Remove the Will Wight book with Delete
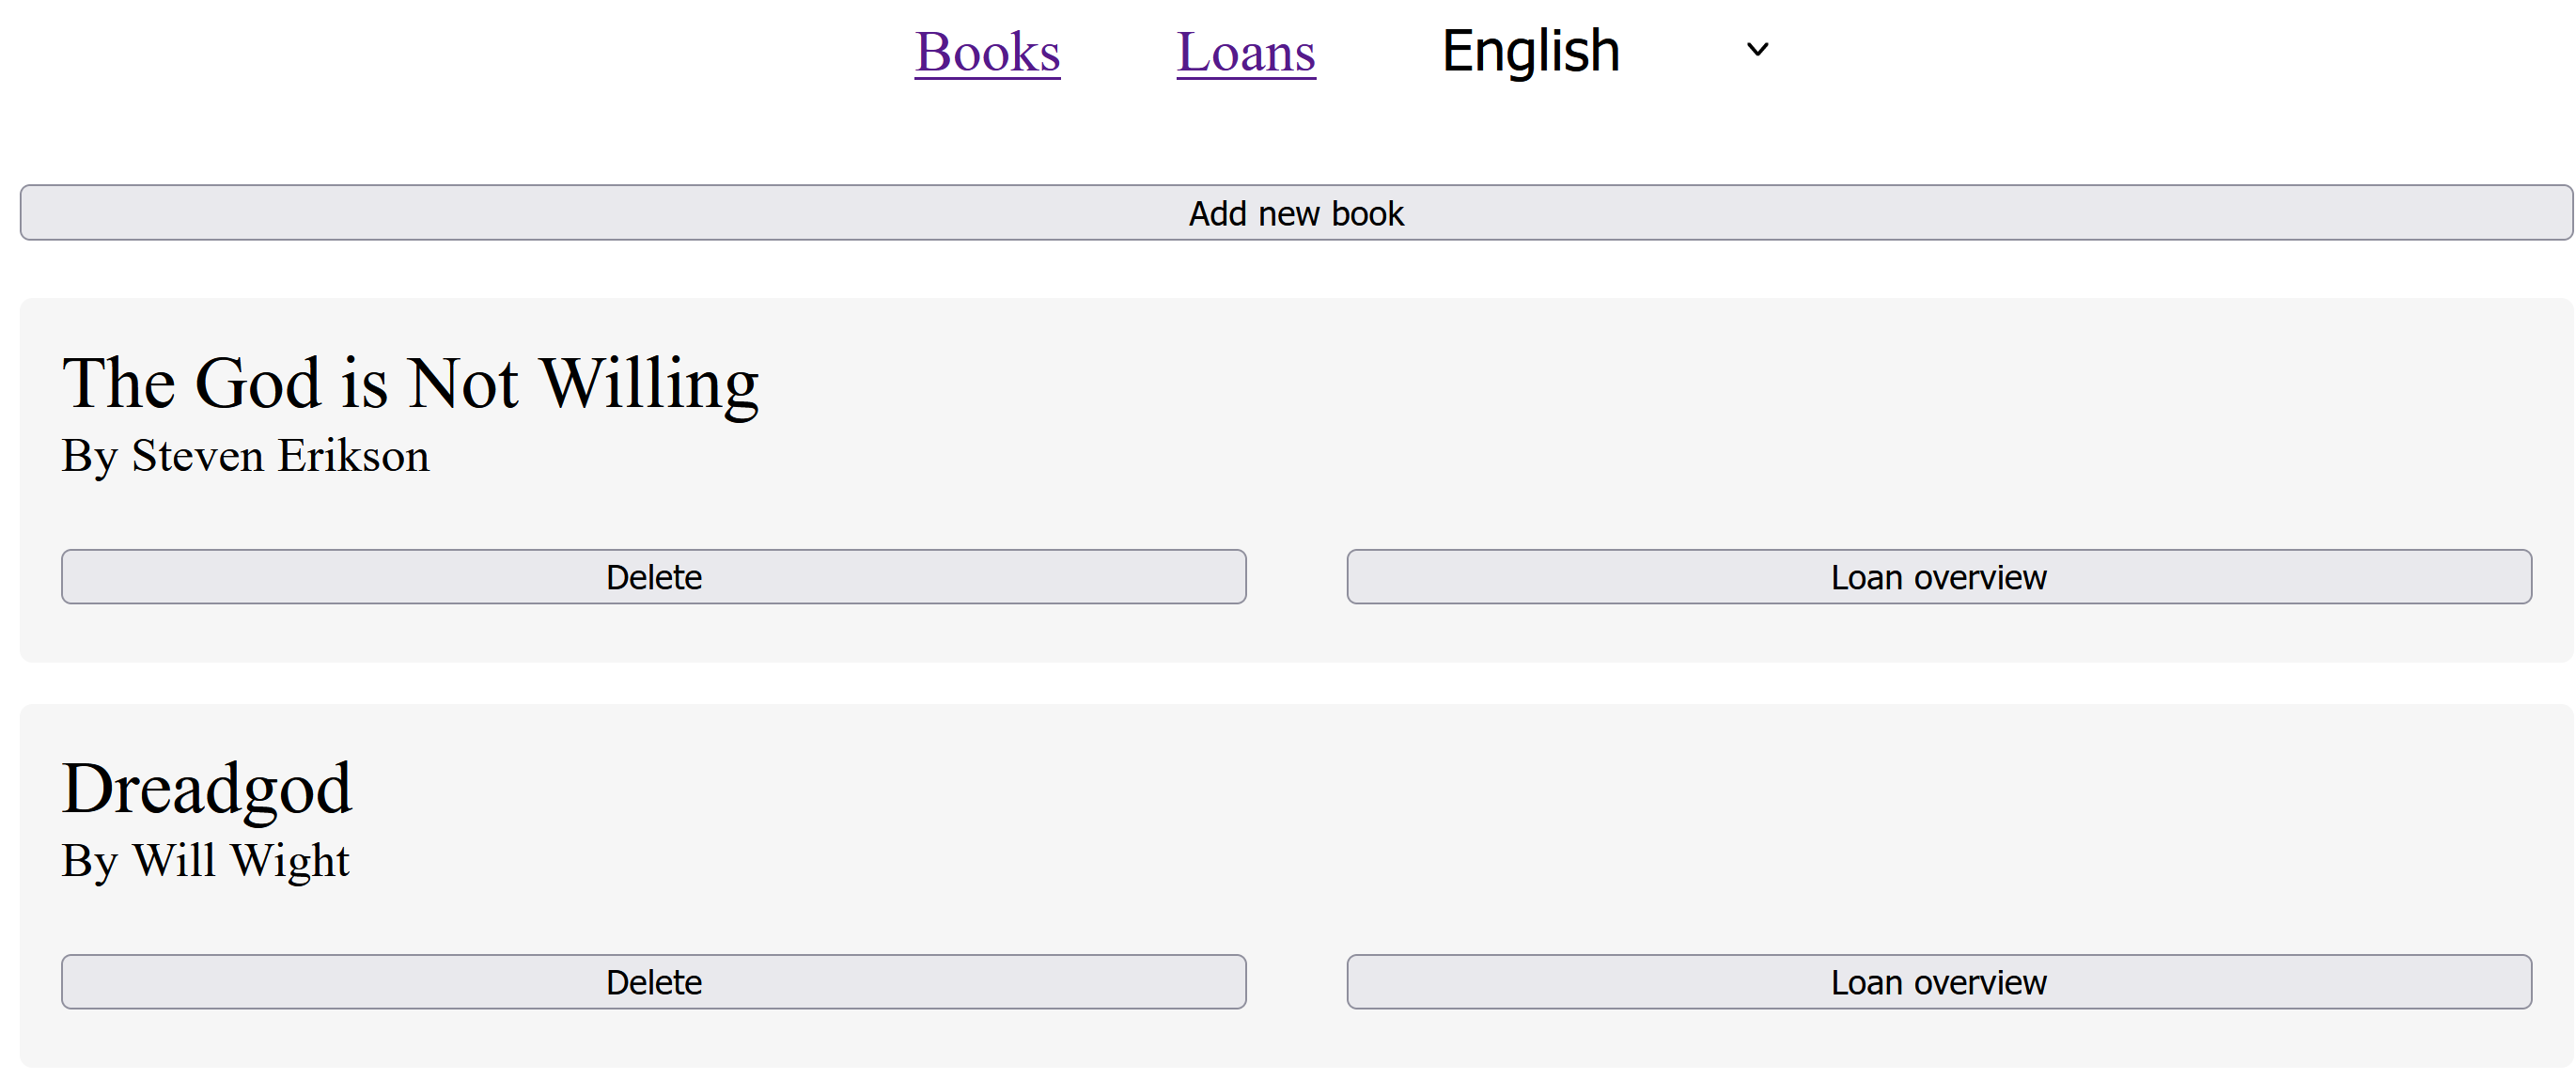Viewport: 2576px width, 1080px height. click(x=653, y=982)
